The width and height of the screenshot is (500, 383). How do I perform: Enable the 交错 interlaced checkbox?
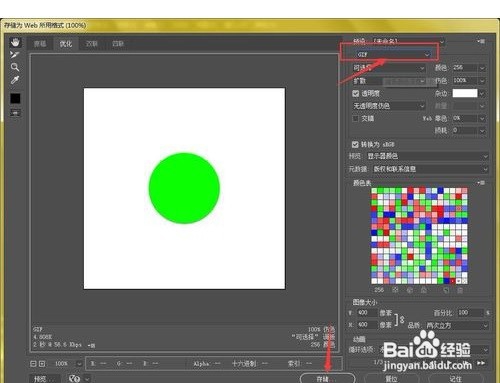(356, 119)
